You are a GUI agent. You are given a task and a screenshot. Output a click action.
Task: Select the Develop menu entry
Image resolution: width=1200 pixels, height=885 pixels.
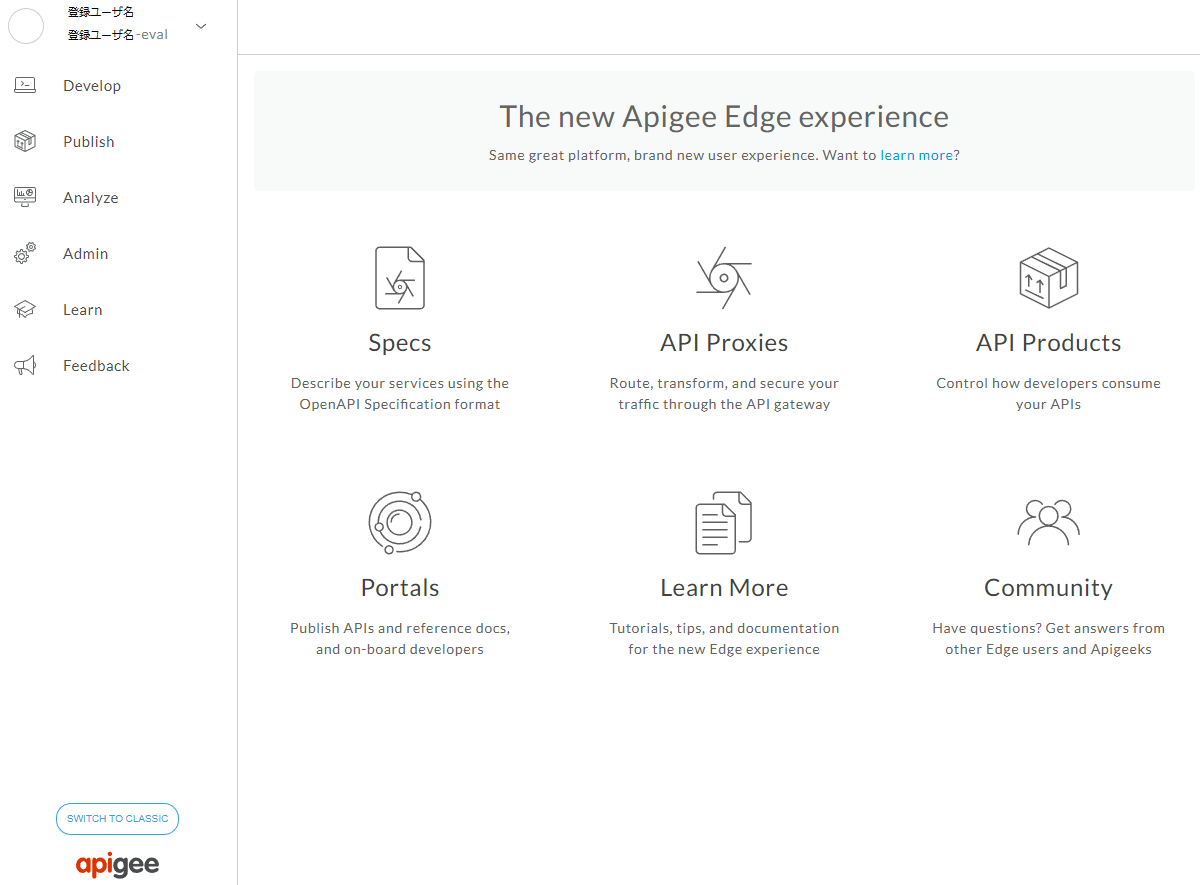pos(92,85)
